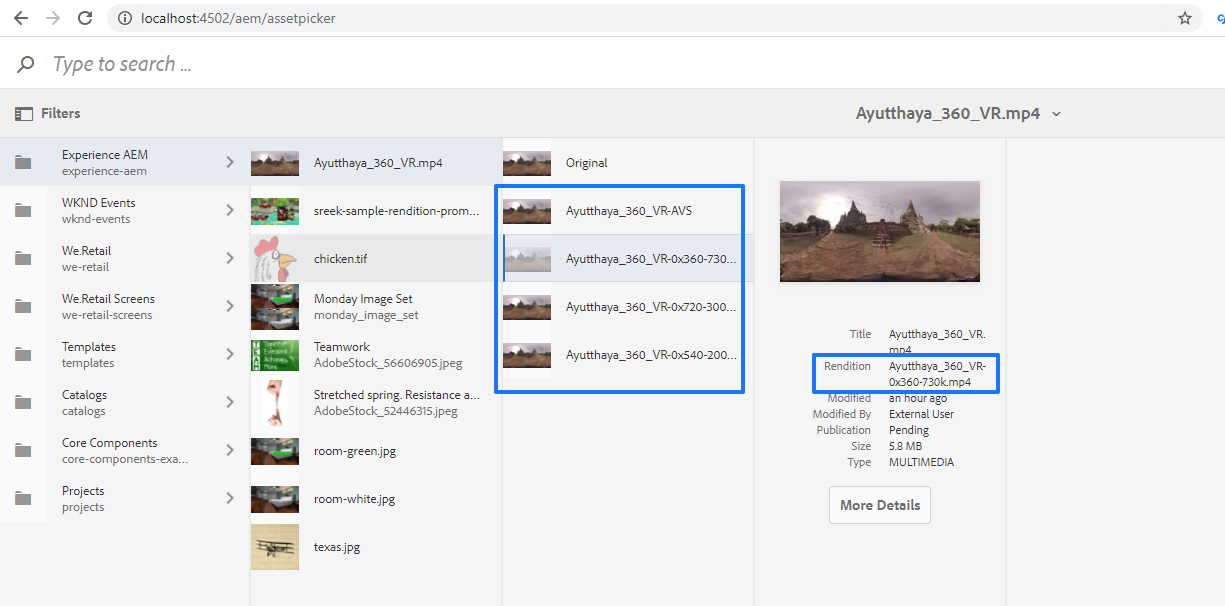Image resolution: width=1225 pixels, height=606 pixels.
Task: Expand the We.Retail folder chevron
Action: [230, 258]
